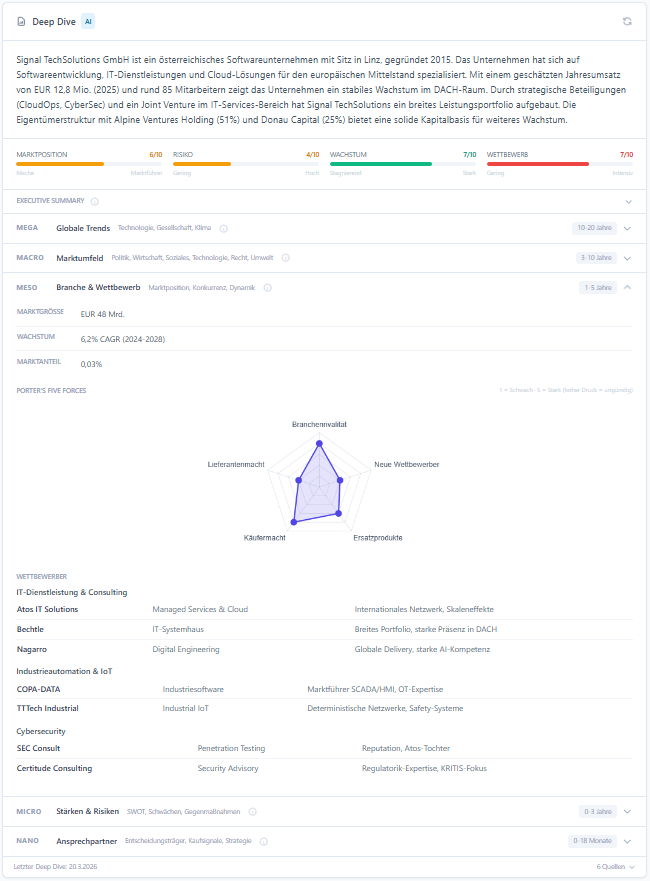Click the 0-18 Monate badge
The image size is (650, 881).
(592, 841)
